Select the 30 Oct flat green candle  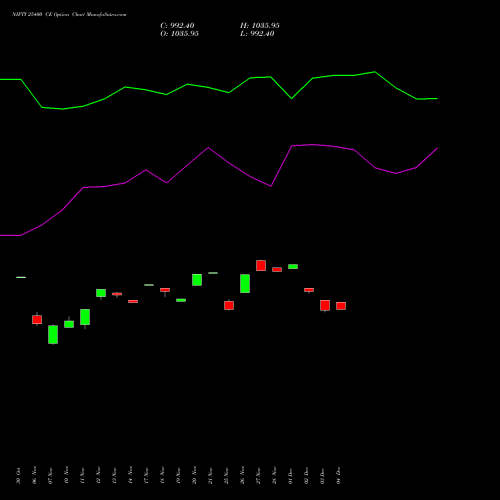click(21, 277)
